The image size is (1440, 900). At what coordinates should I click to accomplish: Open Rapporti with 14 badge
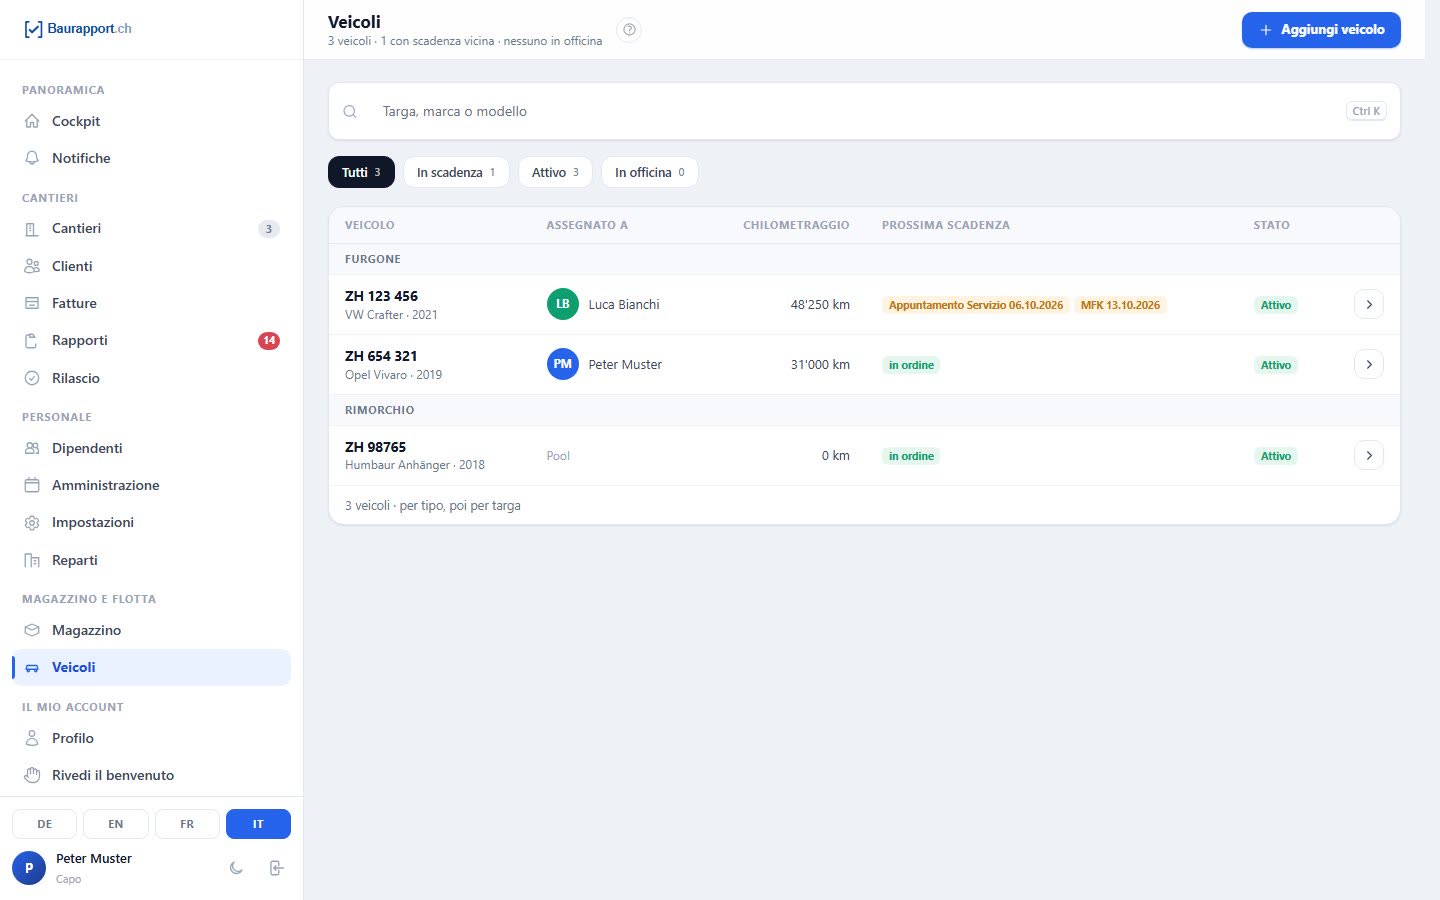(x=151, y=341)
